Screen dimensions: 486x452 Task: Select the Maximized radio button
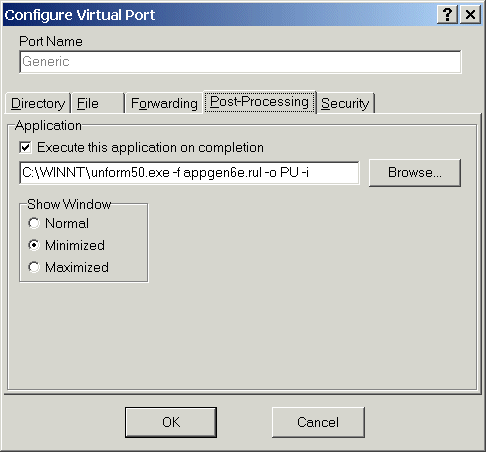tap(34, 267)
